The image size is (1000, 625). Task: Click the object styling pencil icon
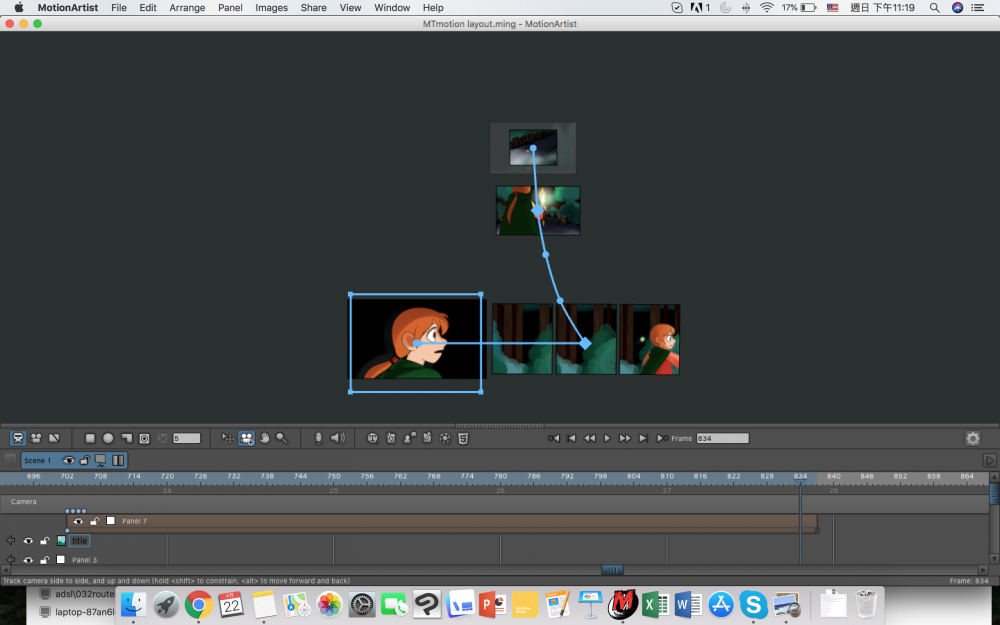(427, 438)
